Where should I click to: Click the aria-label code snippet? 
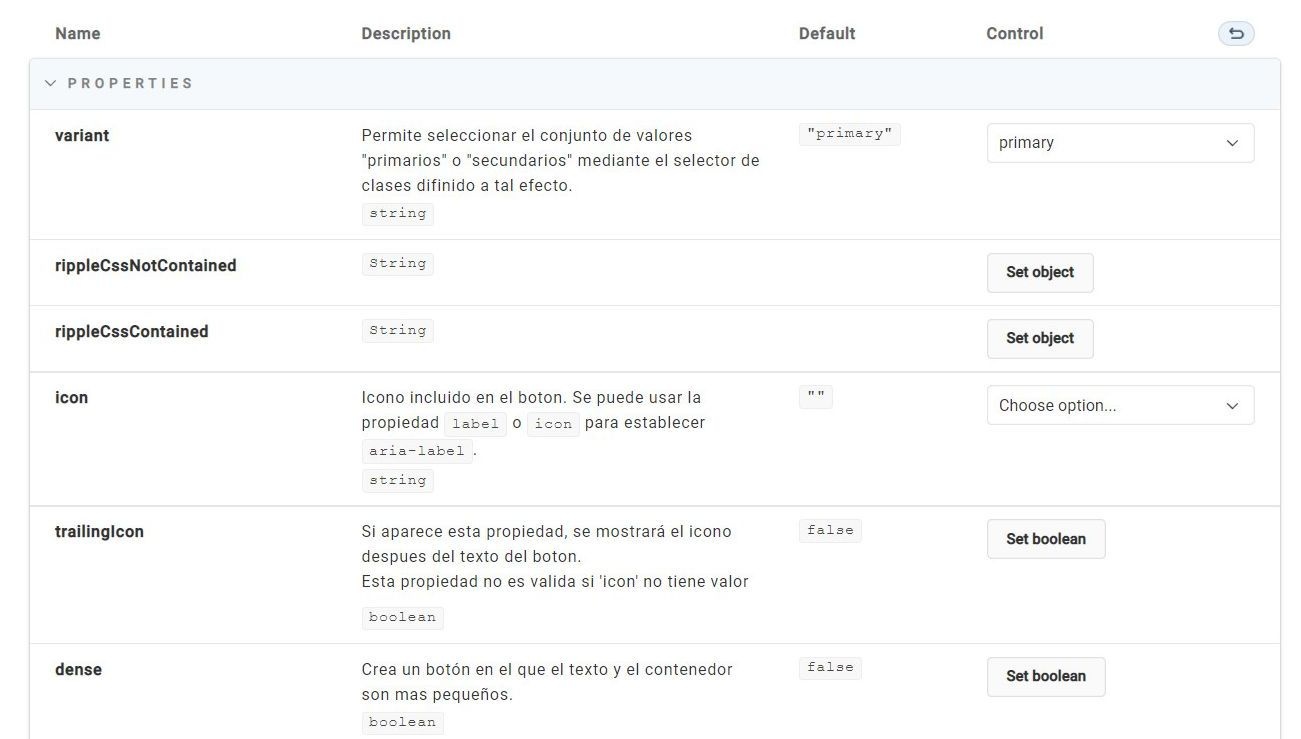click(417, 451)
